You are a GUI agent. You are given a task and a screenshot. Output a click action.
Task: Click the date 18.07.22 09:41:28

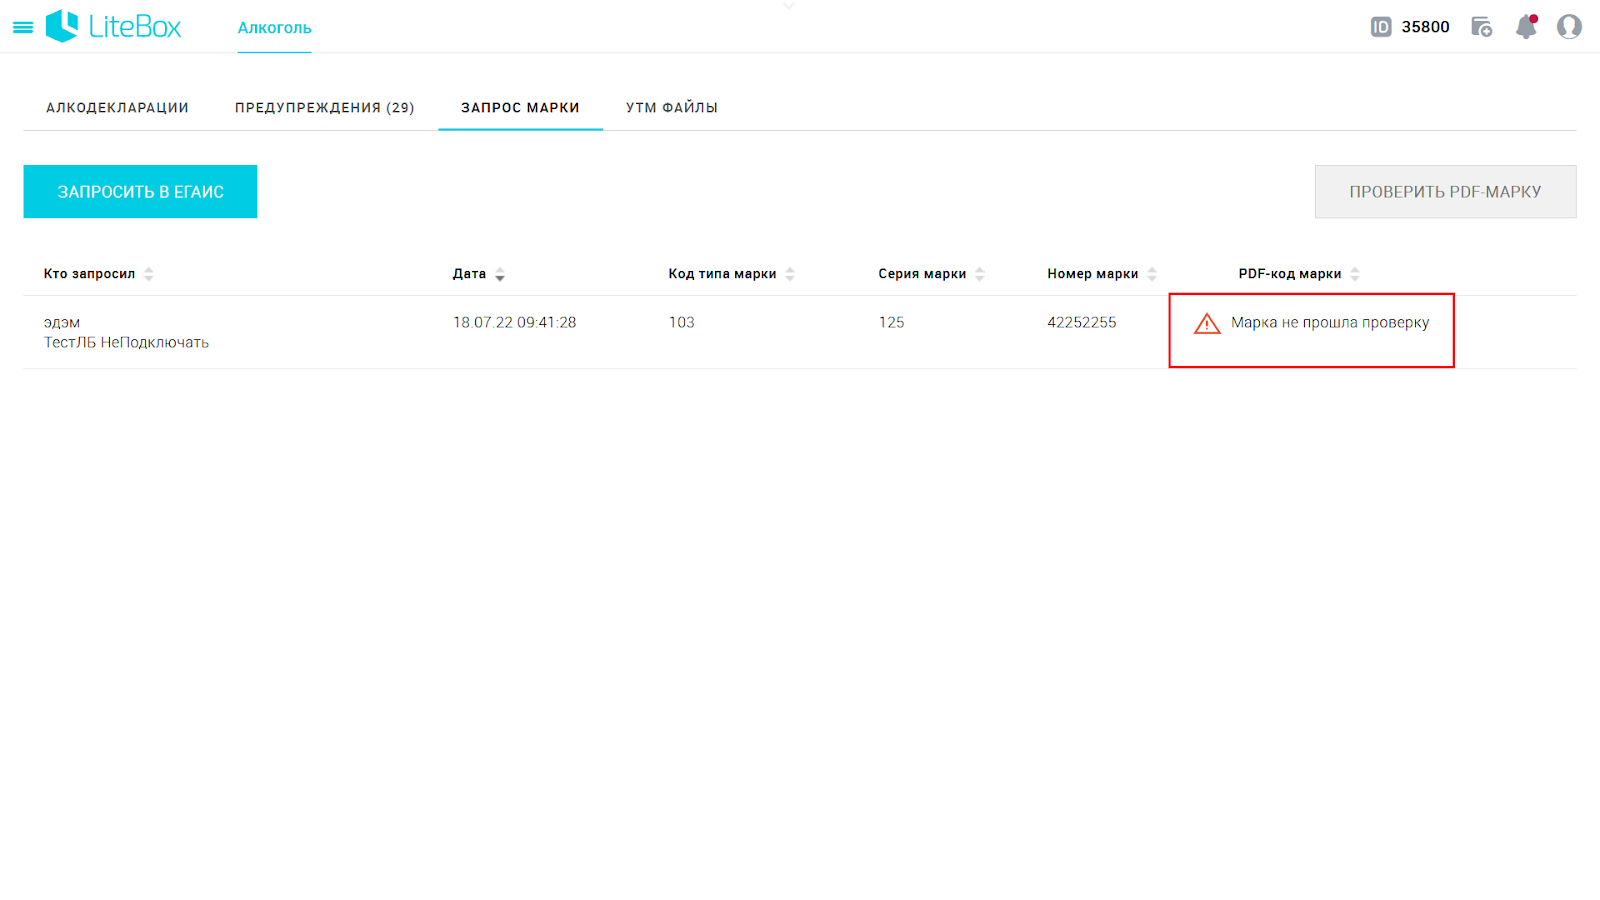514,322
